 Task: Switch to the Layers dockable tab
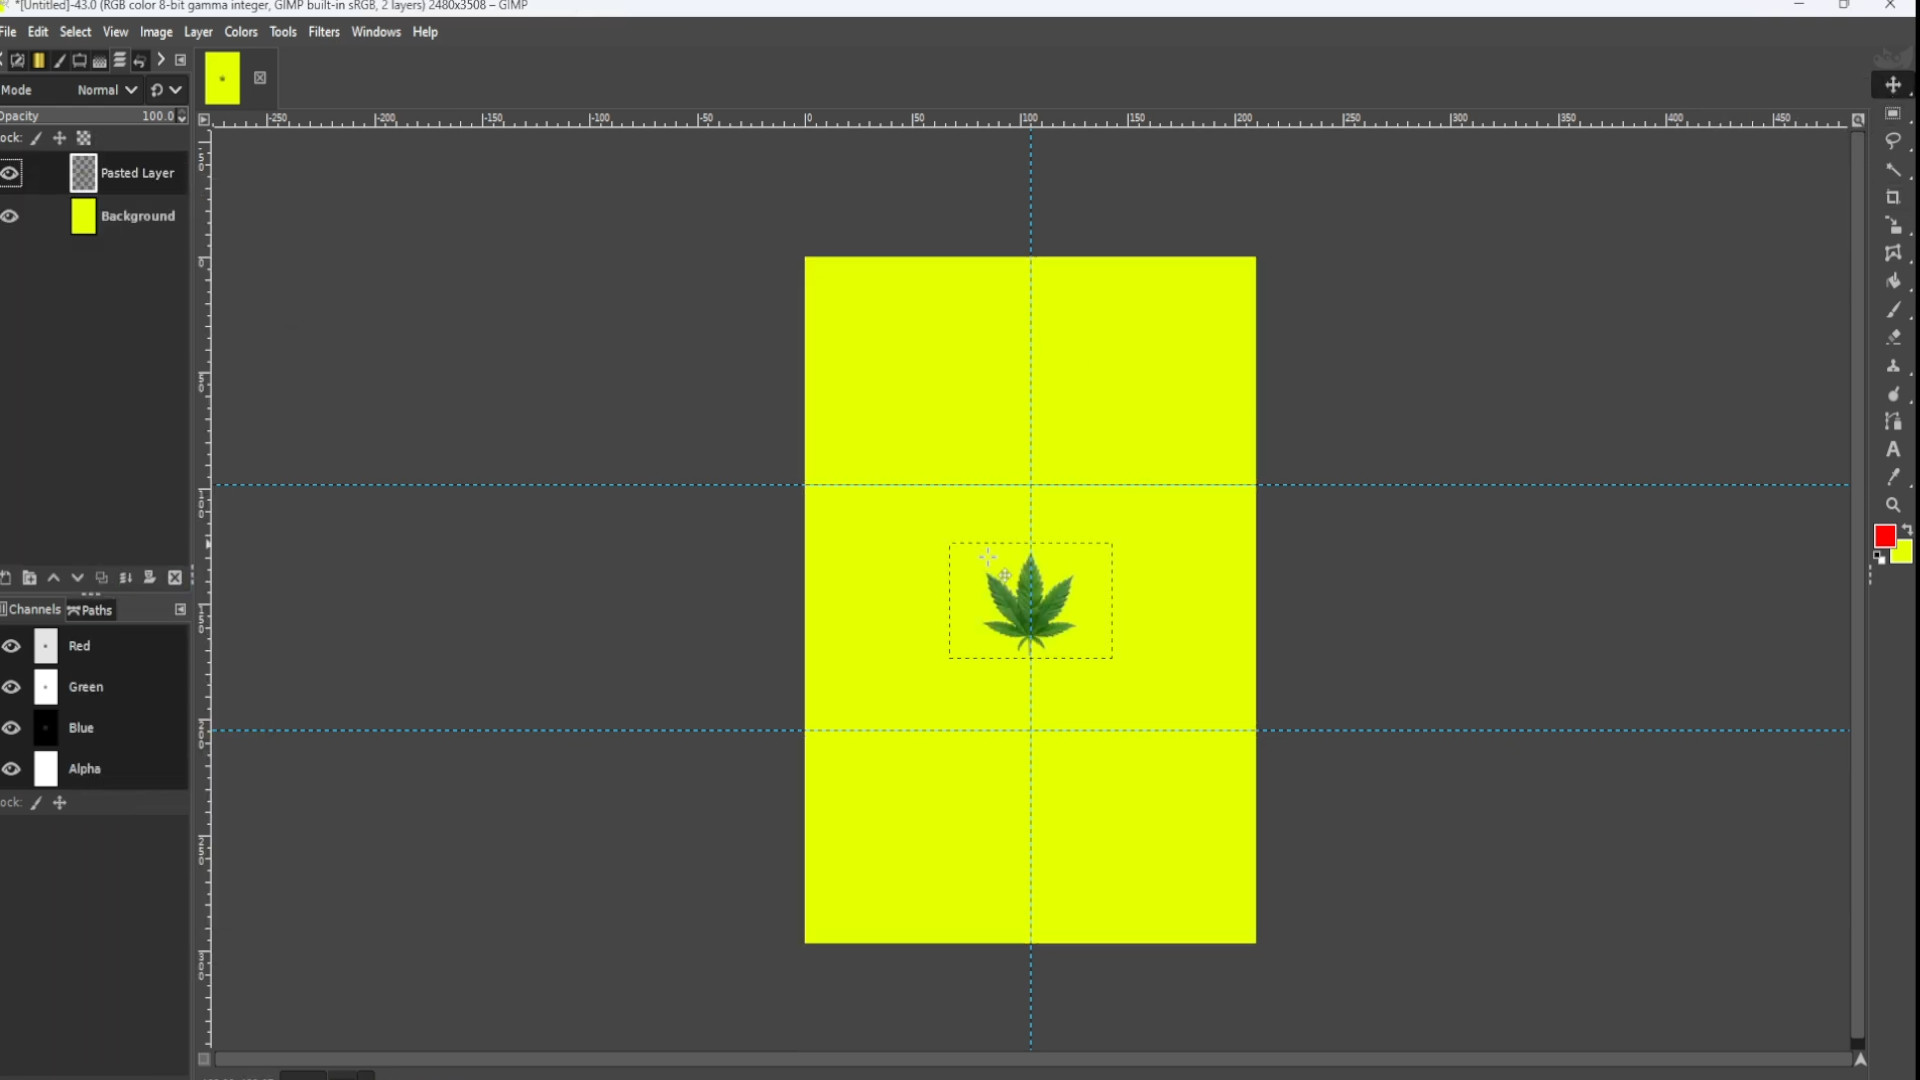pos(119,61)
